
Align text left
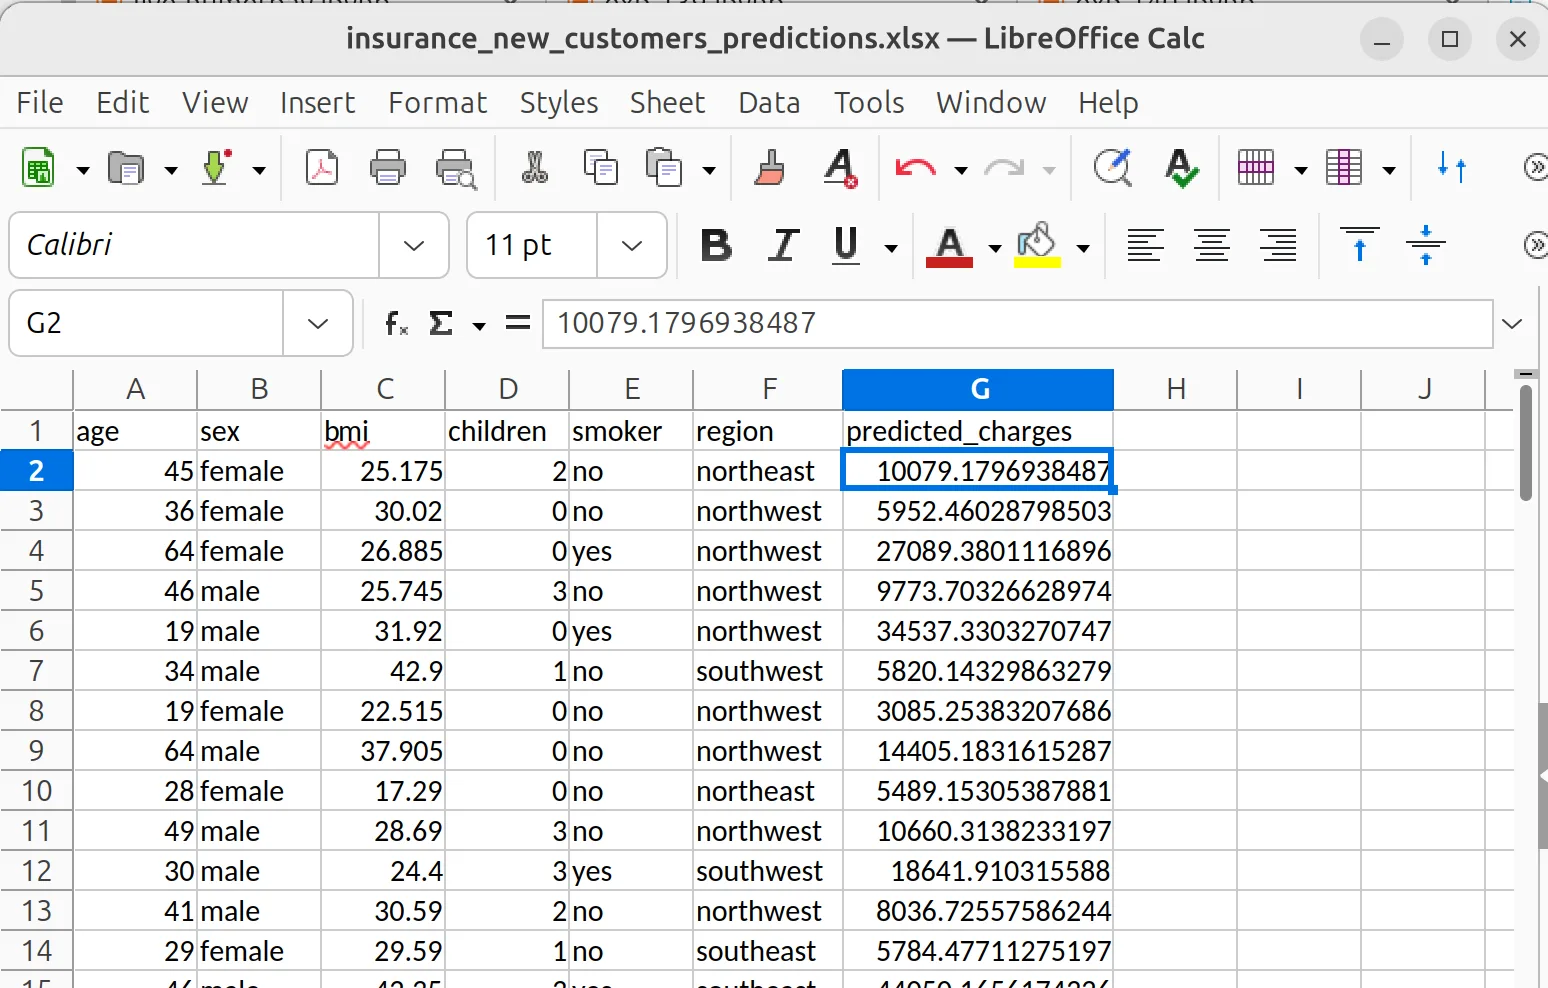(1145, 245)
